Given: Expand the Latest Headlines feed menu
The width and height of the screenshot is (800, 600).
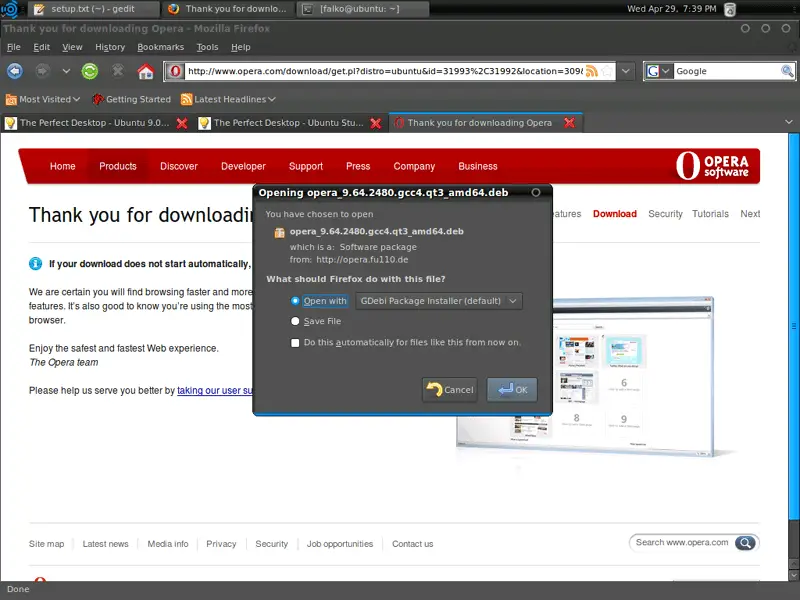Looking at the screenshot, I should click(x=228, y=99).
